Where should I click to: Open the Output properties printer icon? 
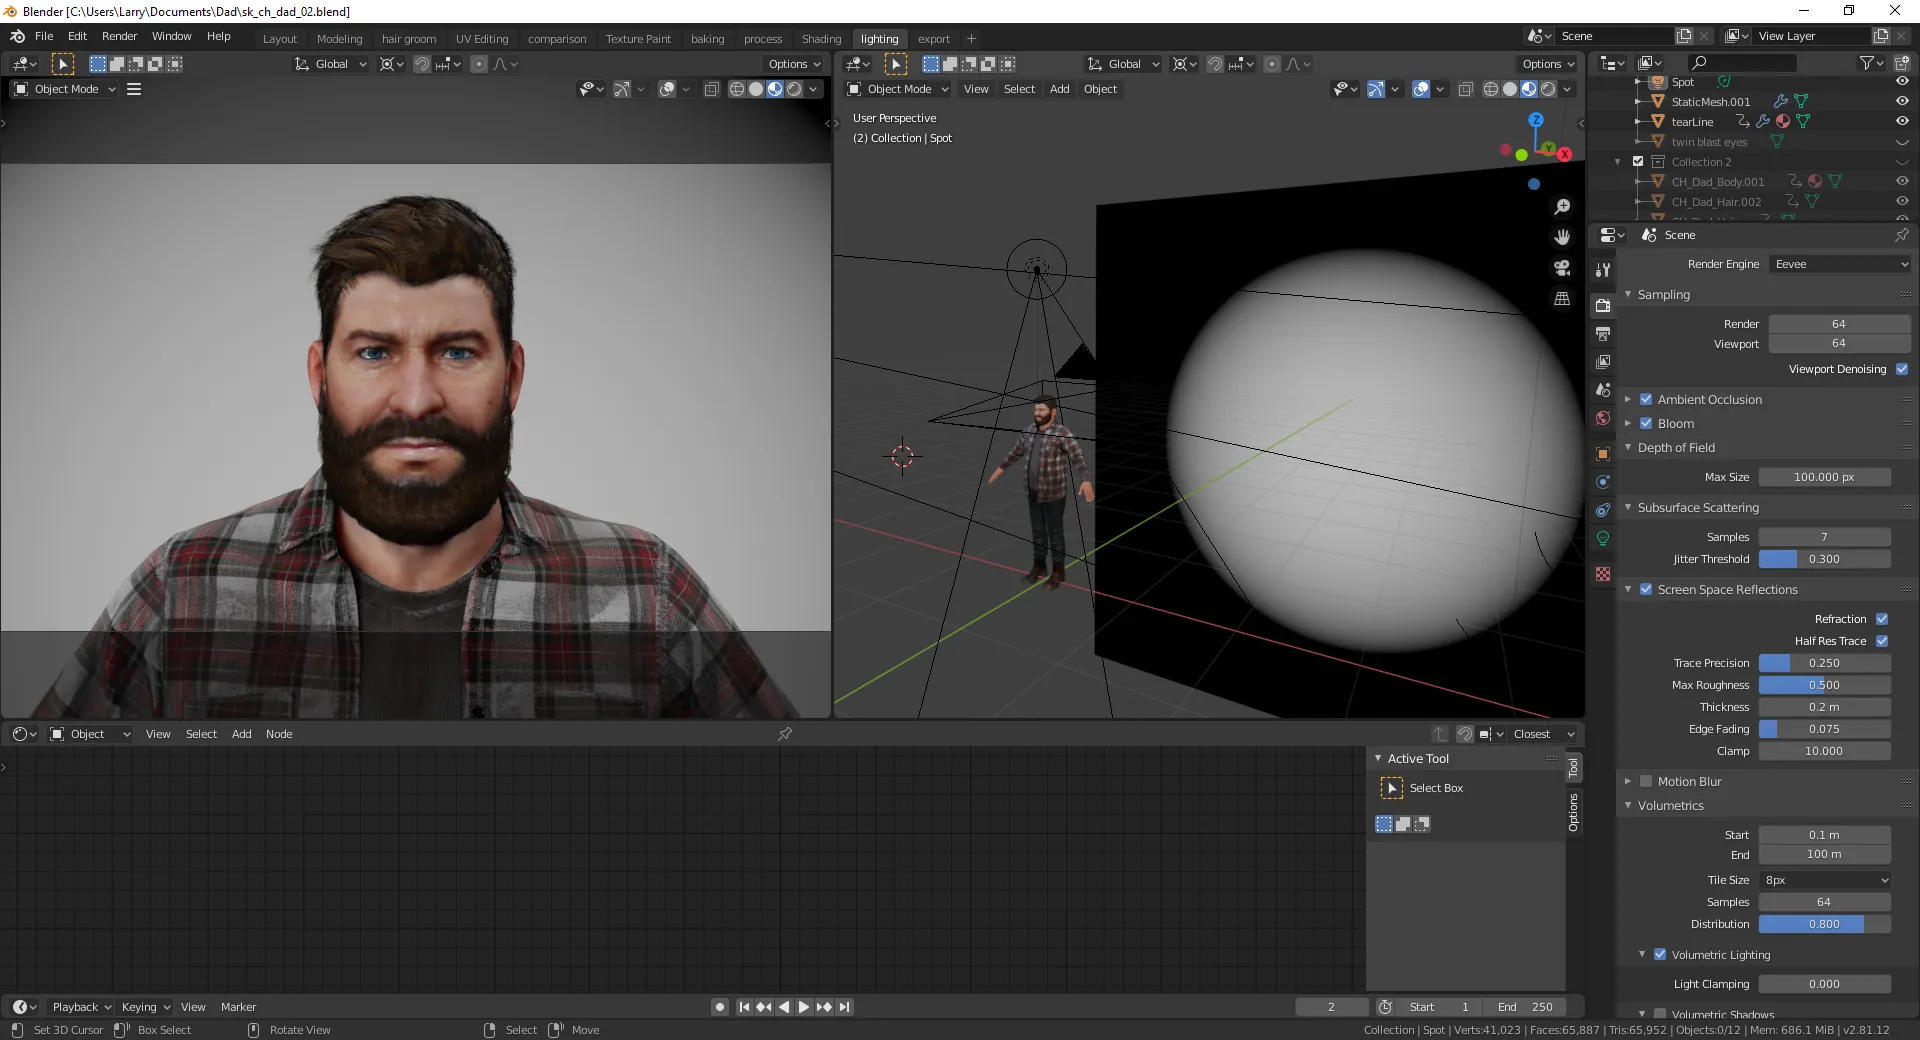(1603, 334)
